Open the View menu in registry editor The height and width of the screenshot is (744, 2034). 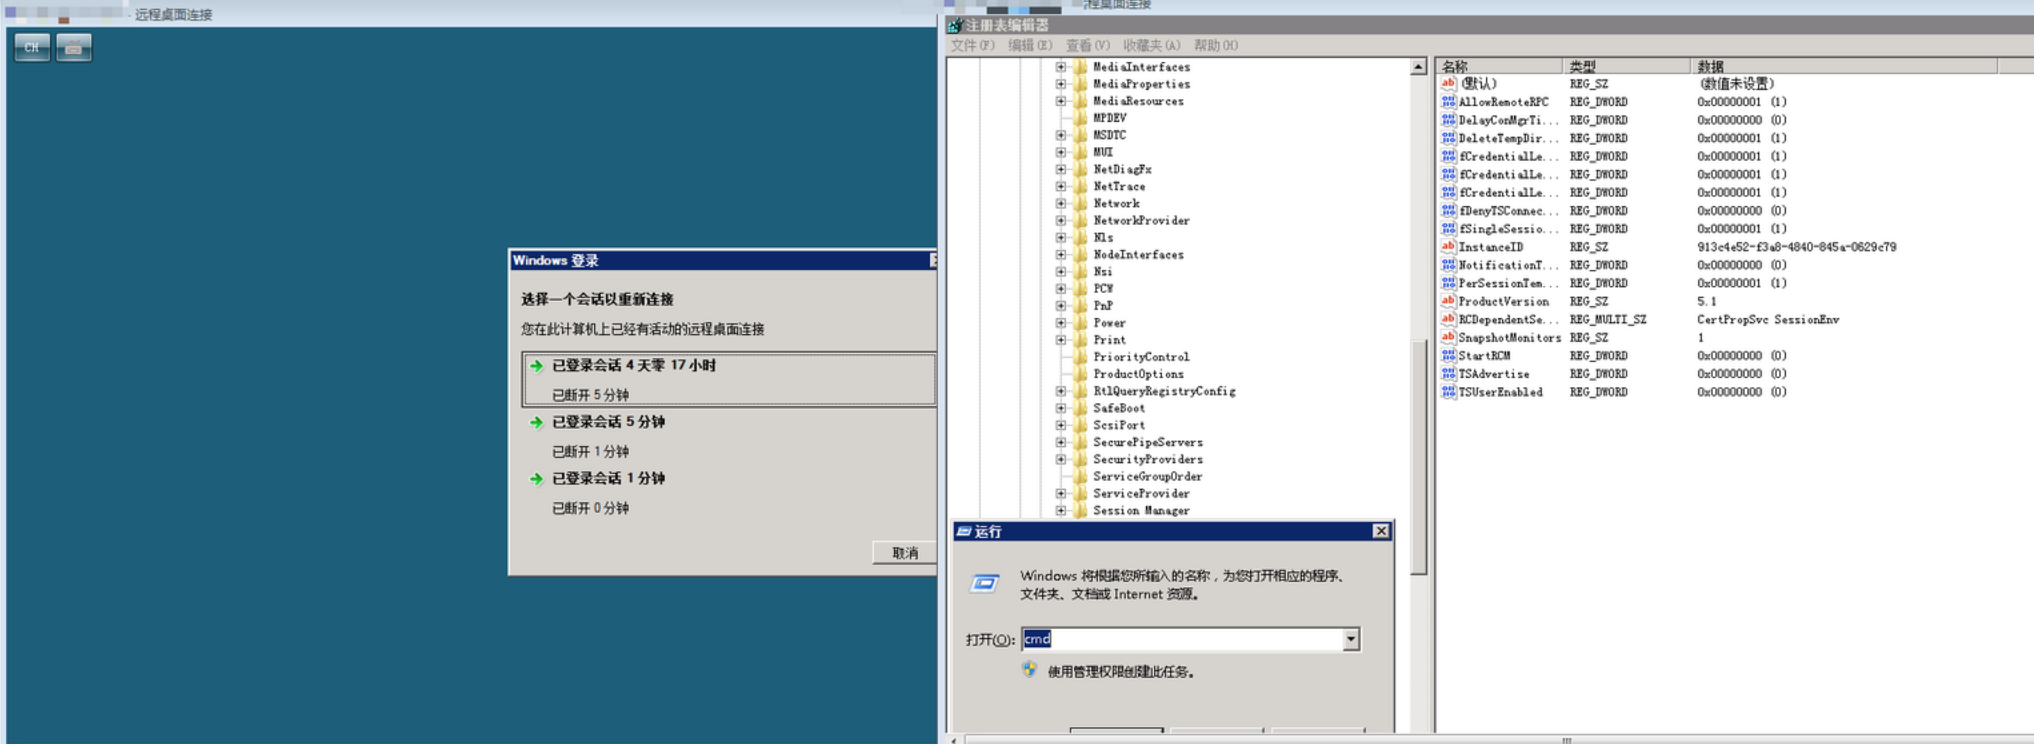[x=1088, y=45]
